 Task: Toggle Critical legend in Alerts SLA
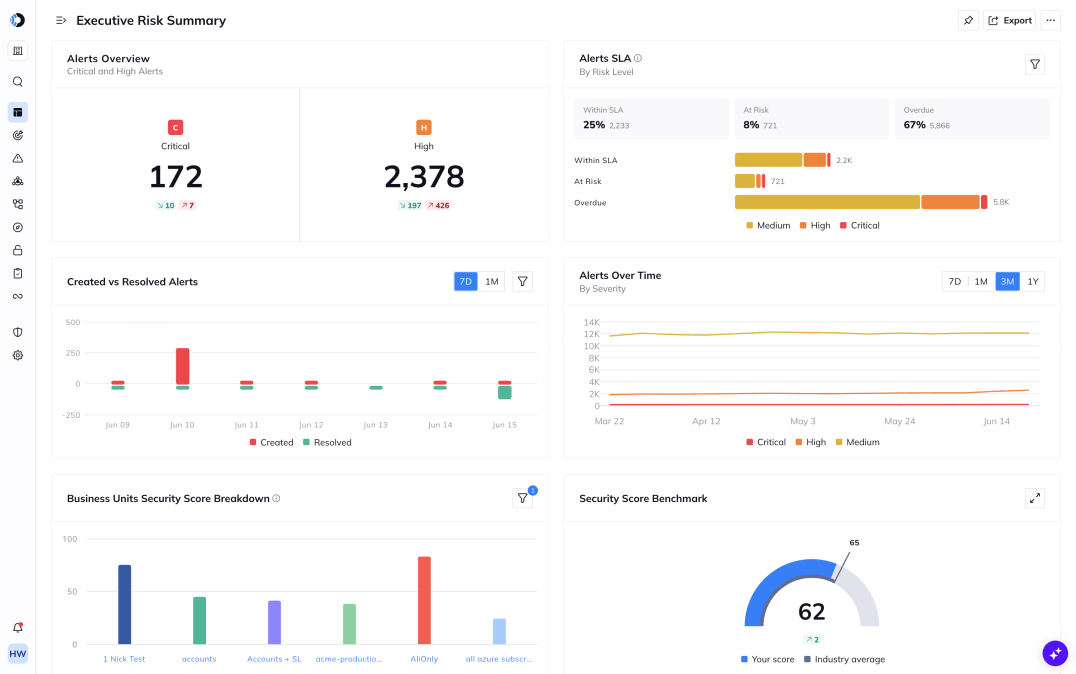point(860,225)
